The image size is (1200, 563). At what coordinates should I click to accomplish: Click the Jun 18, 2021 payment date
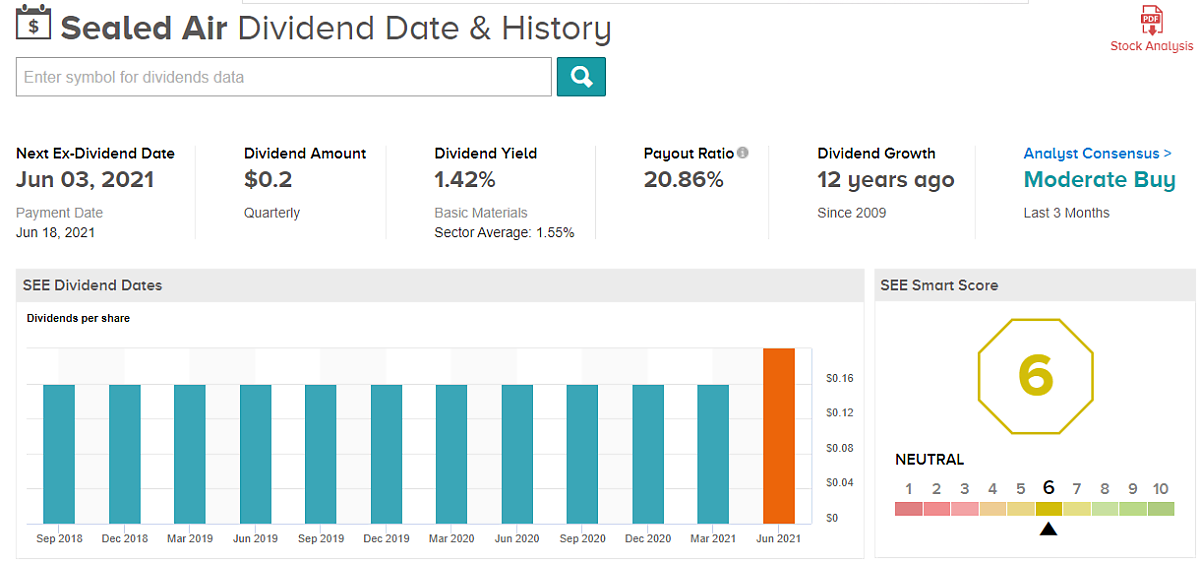point(55,232)
